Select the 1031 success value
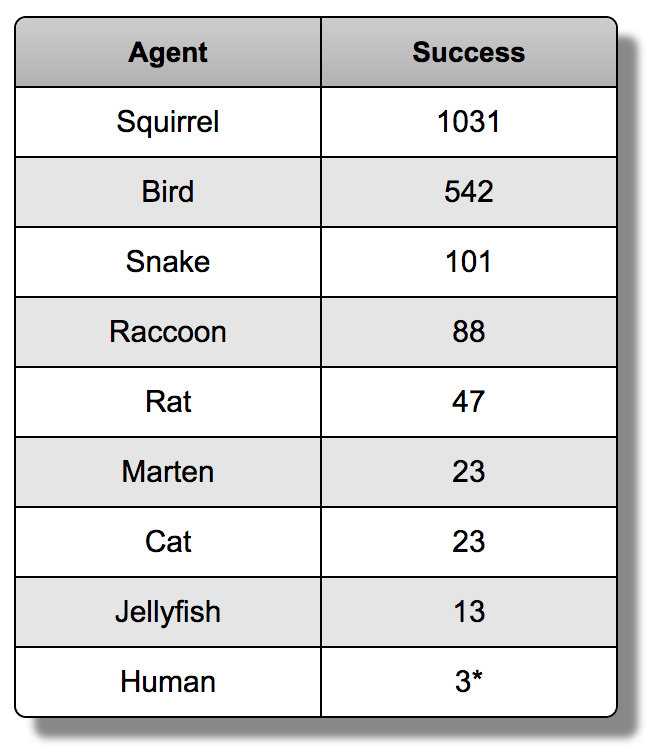650x756 pixels. click(x=469, y=122)
